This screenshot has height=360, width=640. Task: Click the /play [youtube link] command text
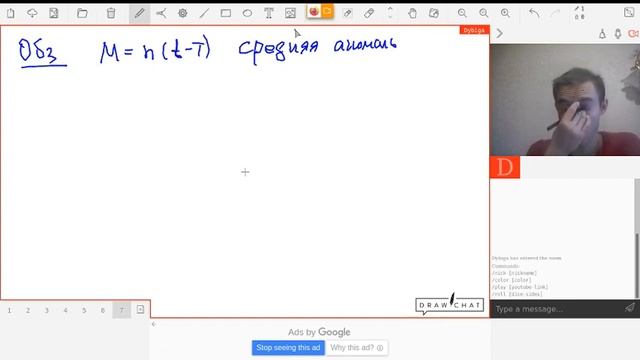(x=520, y=287)
